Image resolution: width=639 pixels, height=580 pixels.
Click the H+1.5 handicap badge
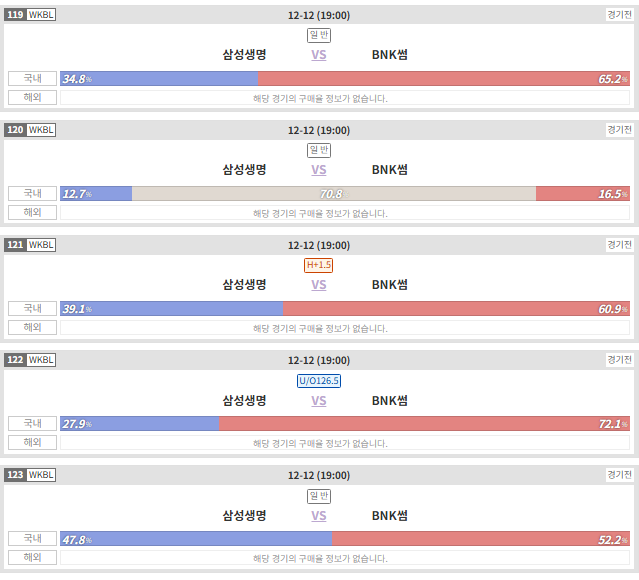[x=319, y=265]
